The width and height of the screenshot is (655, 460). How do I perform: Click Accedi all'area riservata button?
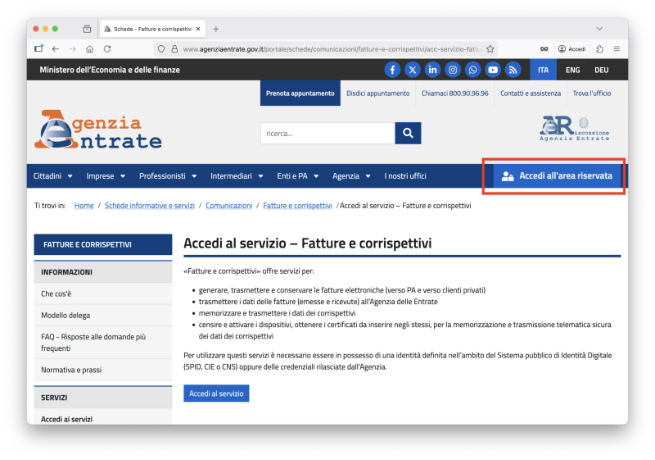(557, 176)
